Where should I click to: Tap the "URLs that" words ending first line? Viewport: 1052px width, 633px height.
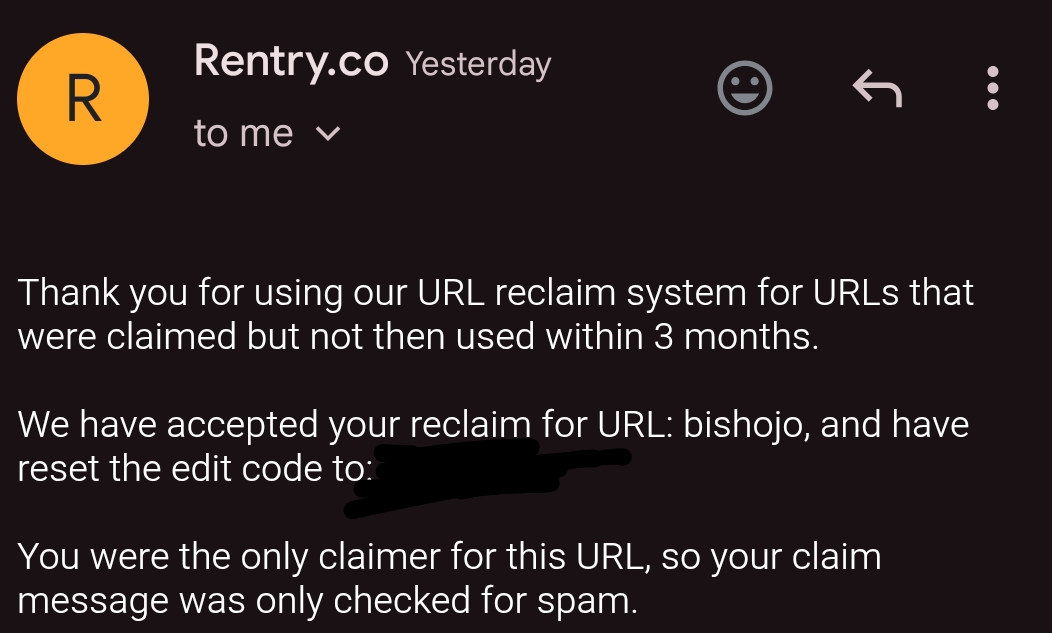893,293
